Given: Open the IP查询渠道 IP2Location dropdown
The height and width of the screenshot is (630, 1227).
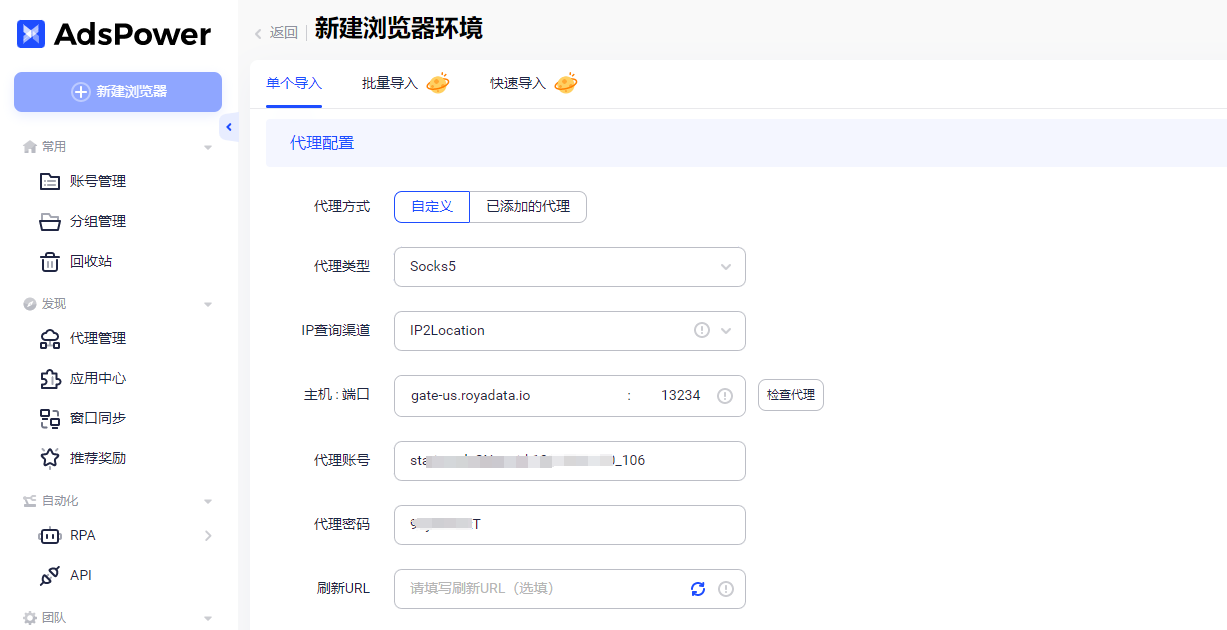Looking at the screenshot, I should (x=570, y=331).
